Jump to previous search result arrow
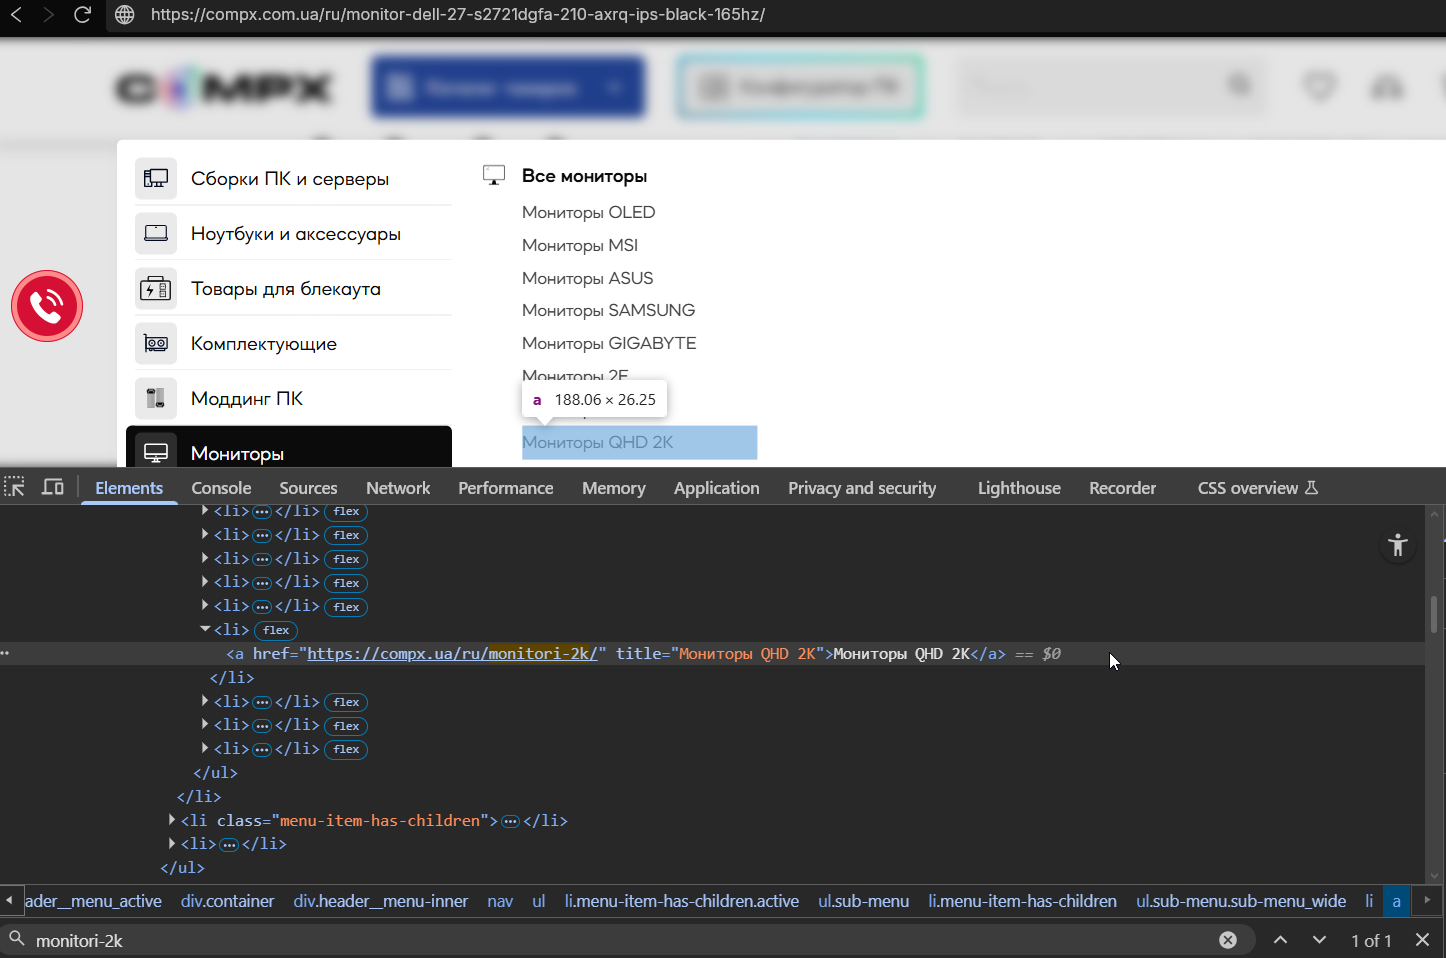Image resolution: width=1446 pixels, height=958 pixels. pyautogui.click(x=1280, y=940)
